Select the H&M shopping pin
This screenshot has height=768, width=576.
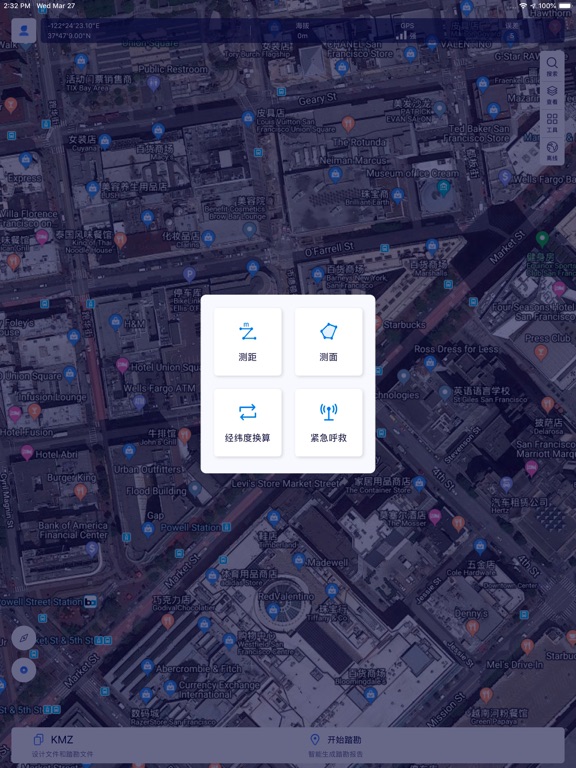[x=116, y=322]
